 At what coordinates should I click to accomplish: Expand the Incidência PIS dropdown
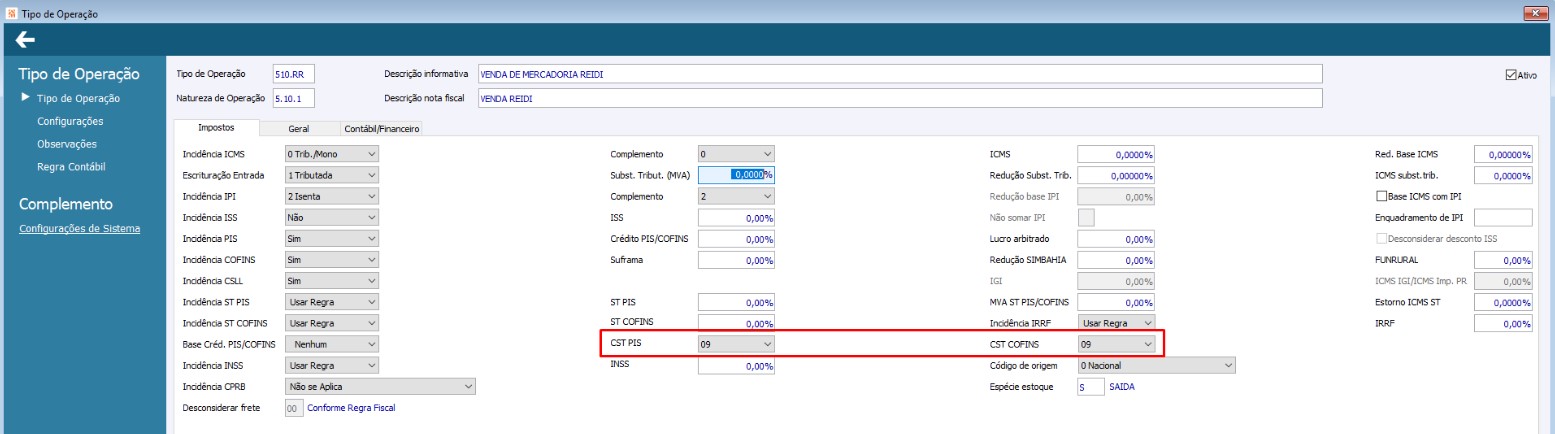point(331,239)
